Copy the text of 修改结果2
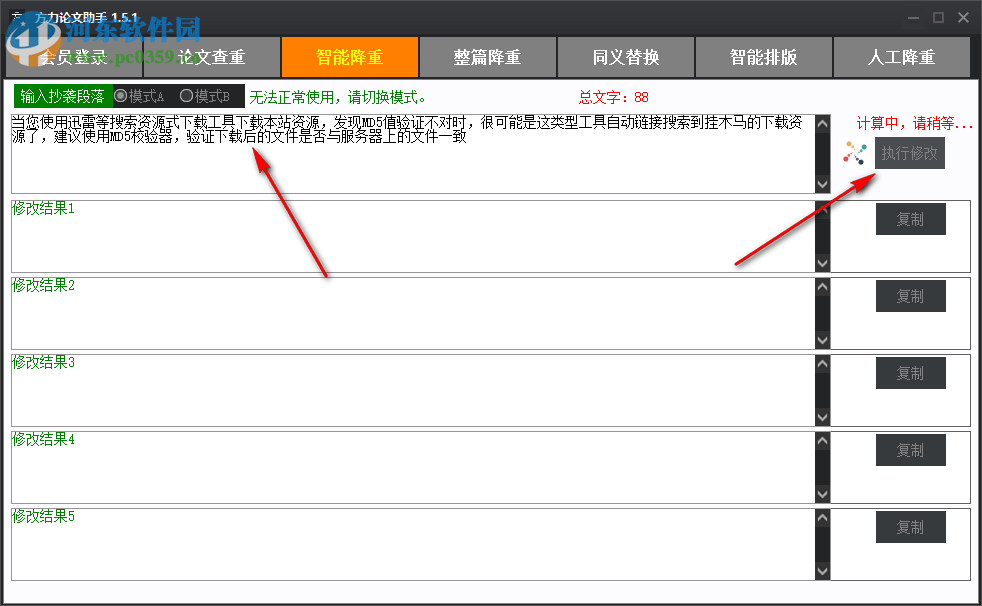Image resolution: width=982 pixels, height=606 pixels. pos(910,296)
